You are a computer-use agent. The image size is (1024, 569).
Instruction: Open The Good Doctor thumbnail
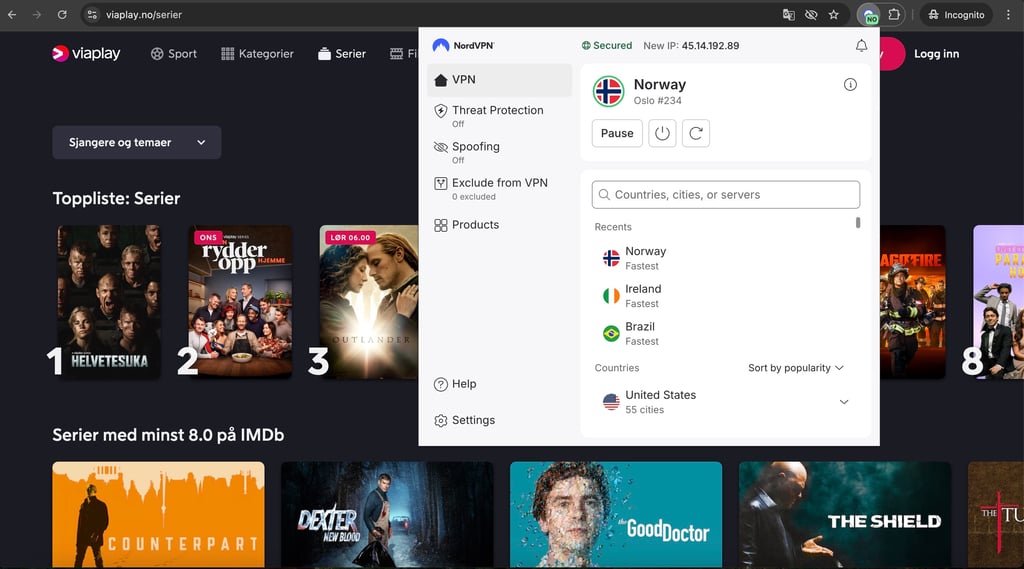click(x=616, y=515)
